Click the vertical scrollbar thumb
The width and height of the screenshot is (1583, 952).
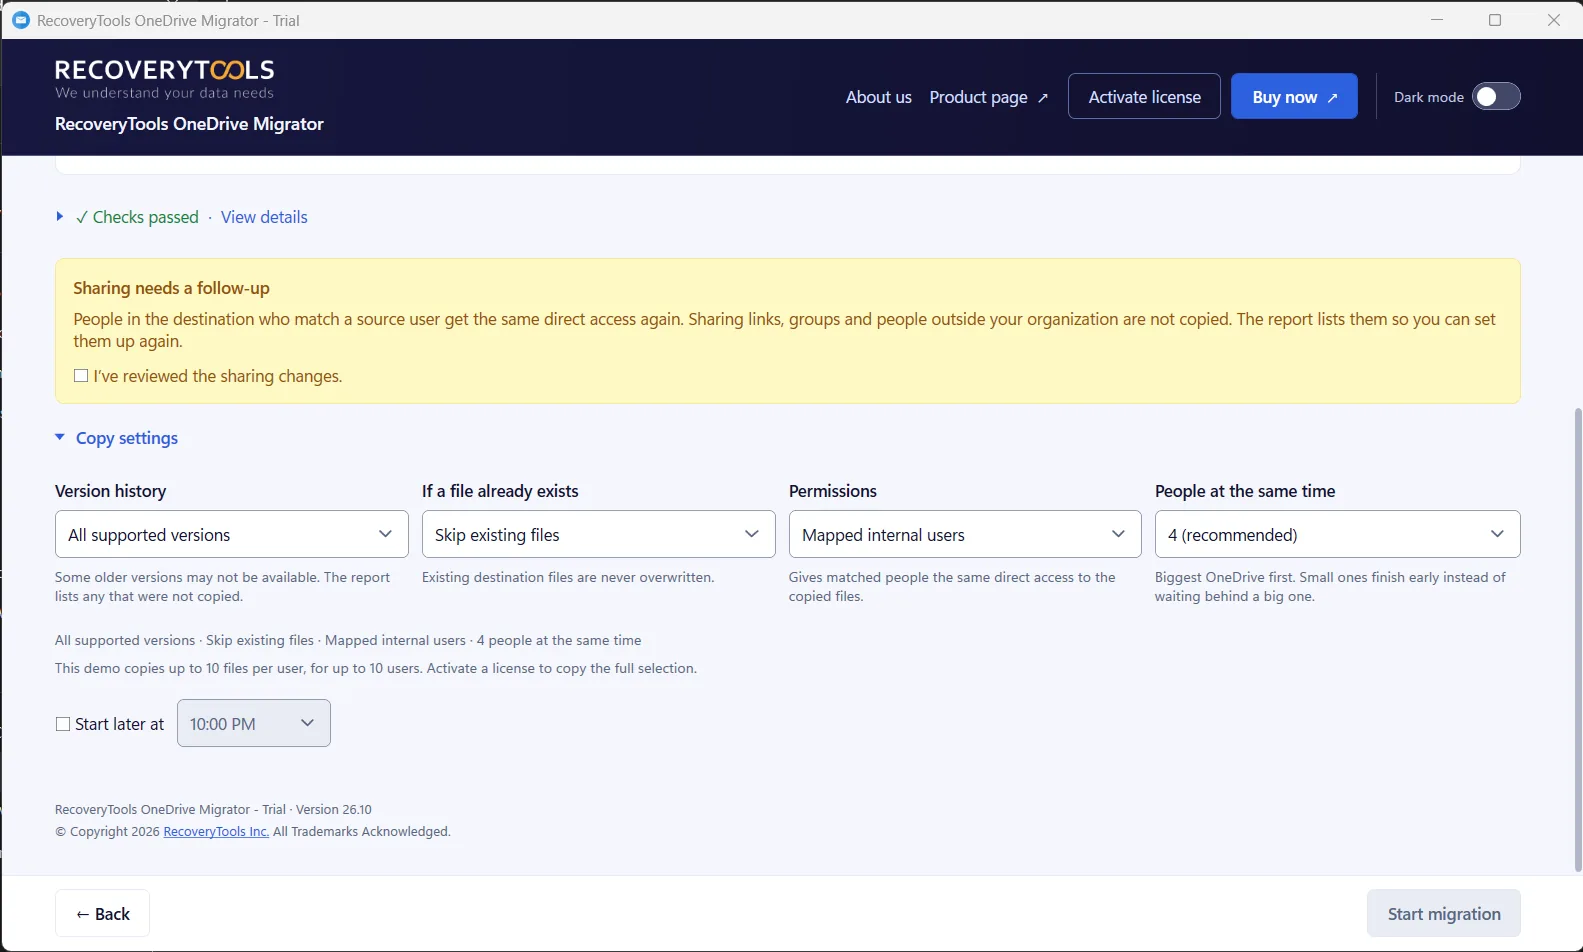pyautogui.click(x=1577, y=640)
